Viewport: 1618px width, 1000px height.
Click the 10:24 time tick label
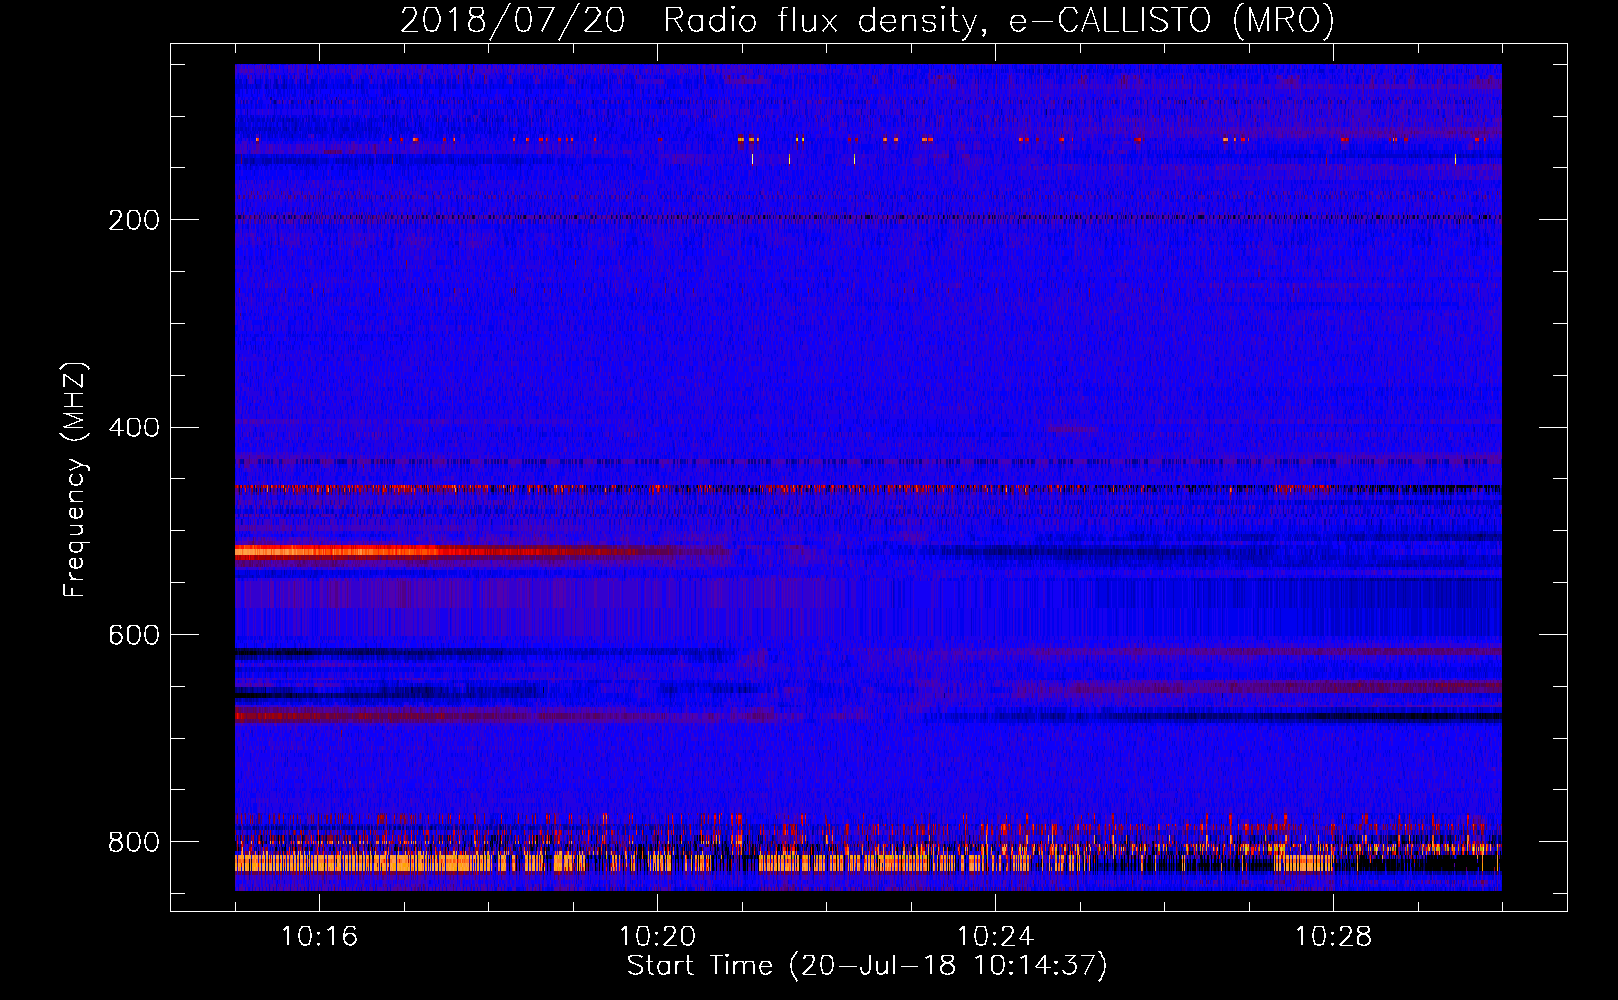click(995, 937)
